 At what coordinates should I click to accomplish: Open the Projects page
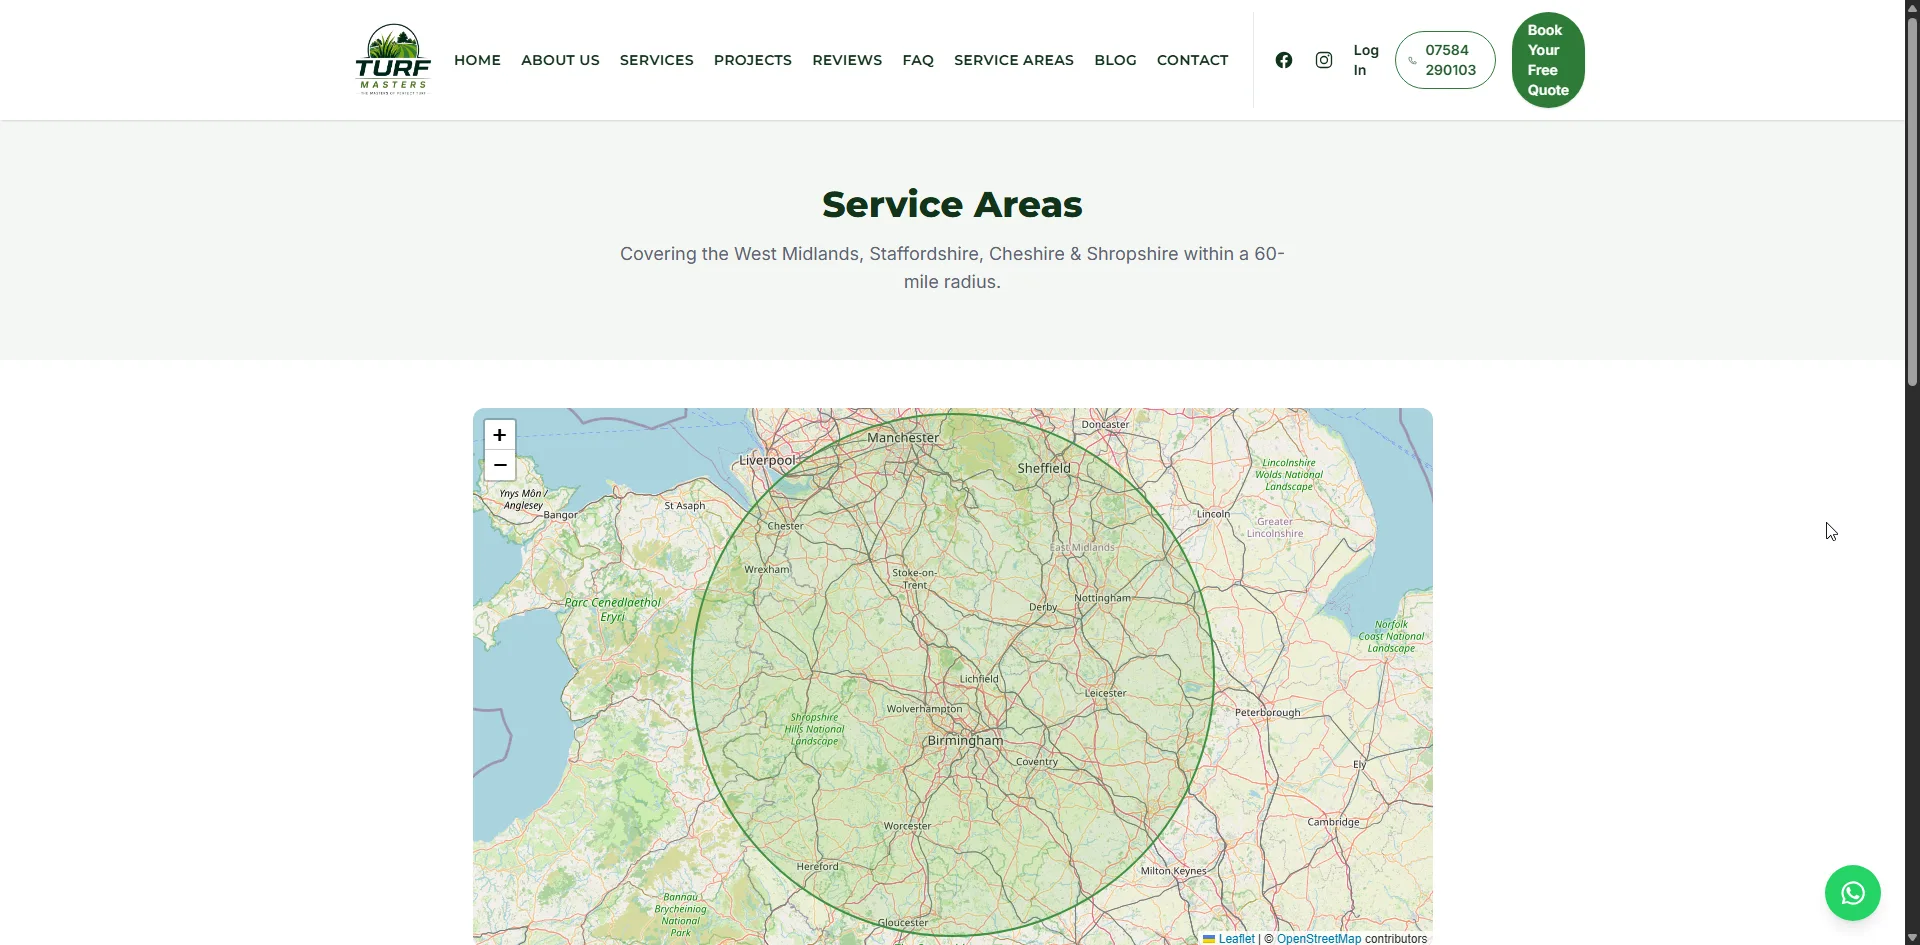753,60
